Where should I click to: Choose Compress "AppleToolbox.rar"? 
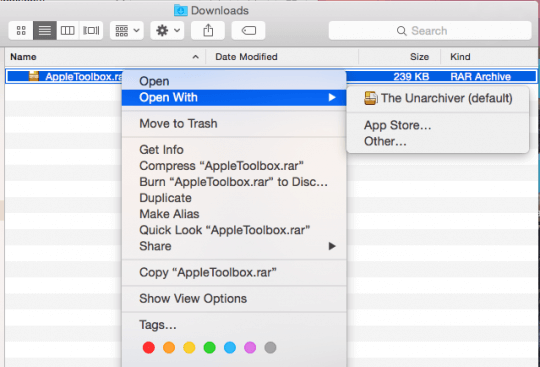(234, 166)
